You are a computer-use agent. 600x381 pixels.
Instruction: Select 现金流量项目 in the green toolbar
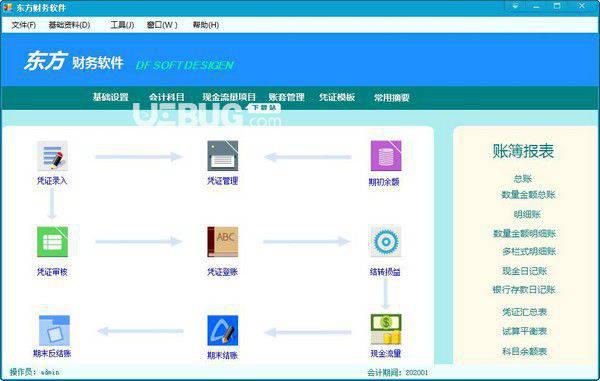(x=229, y=97)
